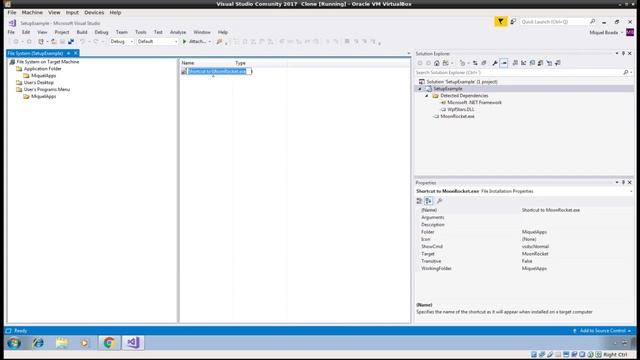Select User's Programs Menu node

[x=47, y=89]
